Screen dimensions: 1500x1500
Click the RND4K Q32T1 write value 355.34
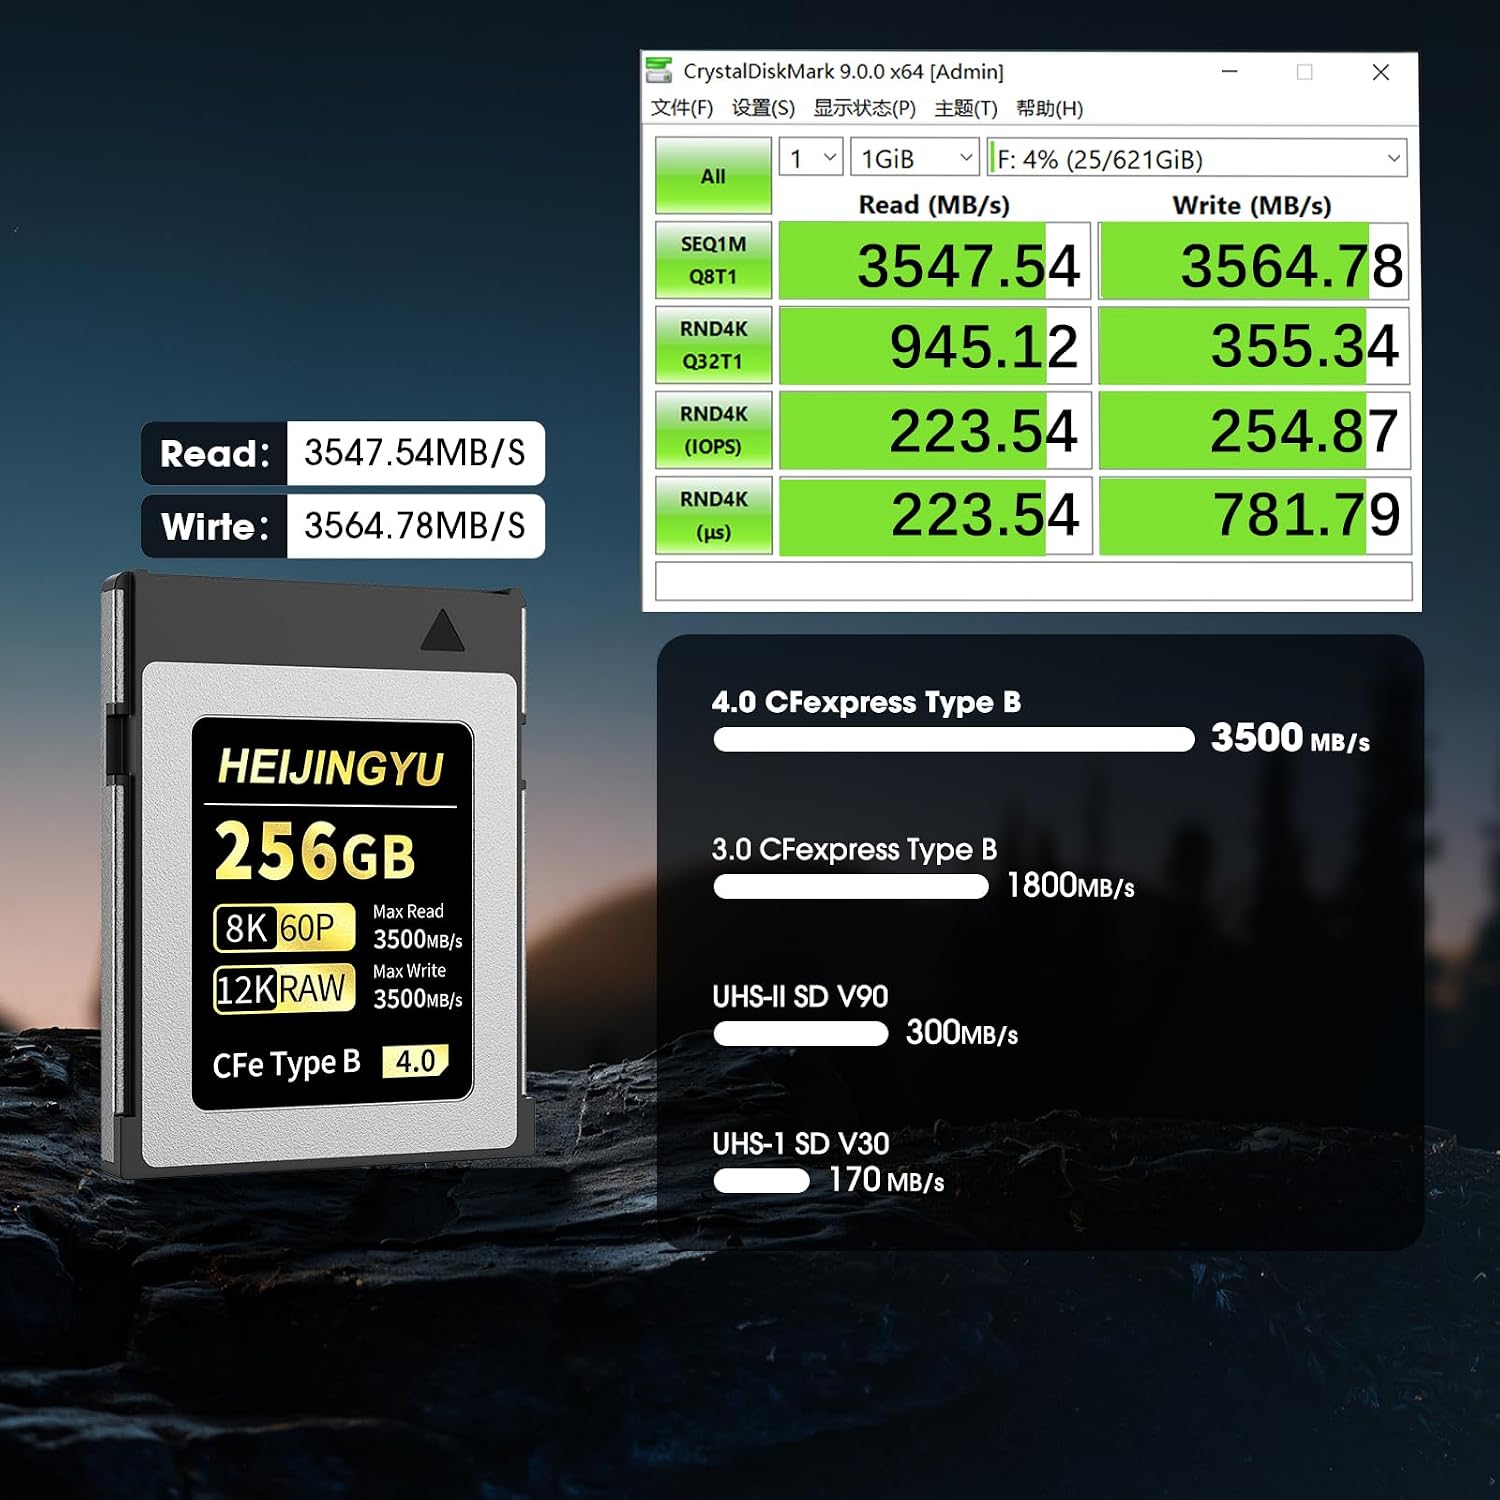(x=1254, y=346)
